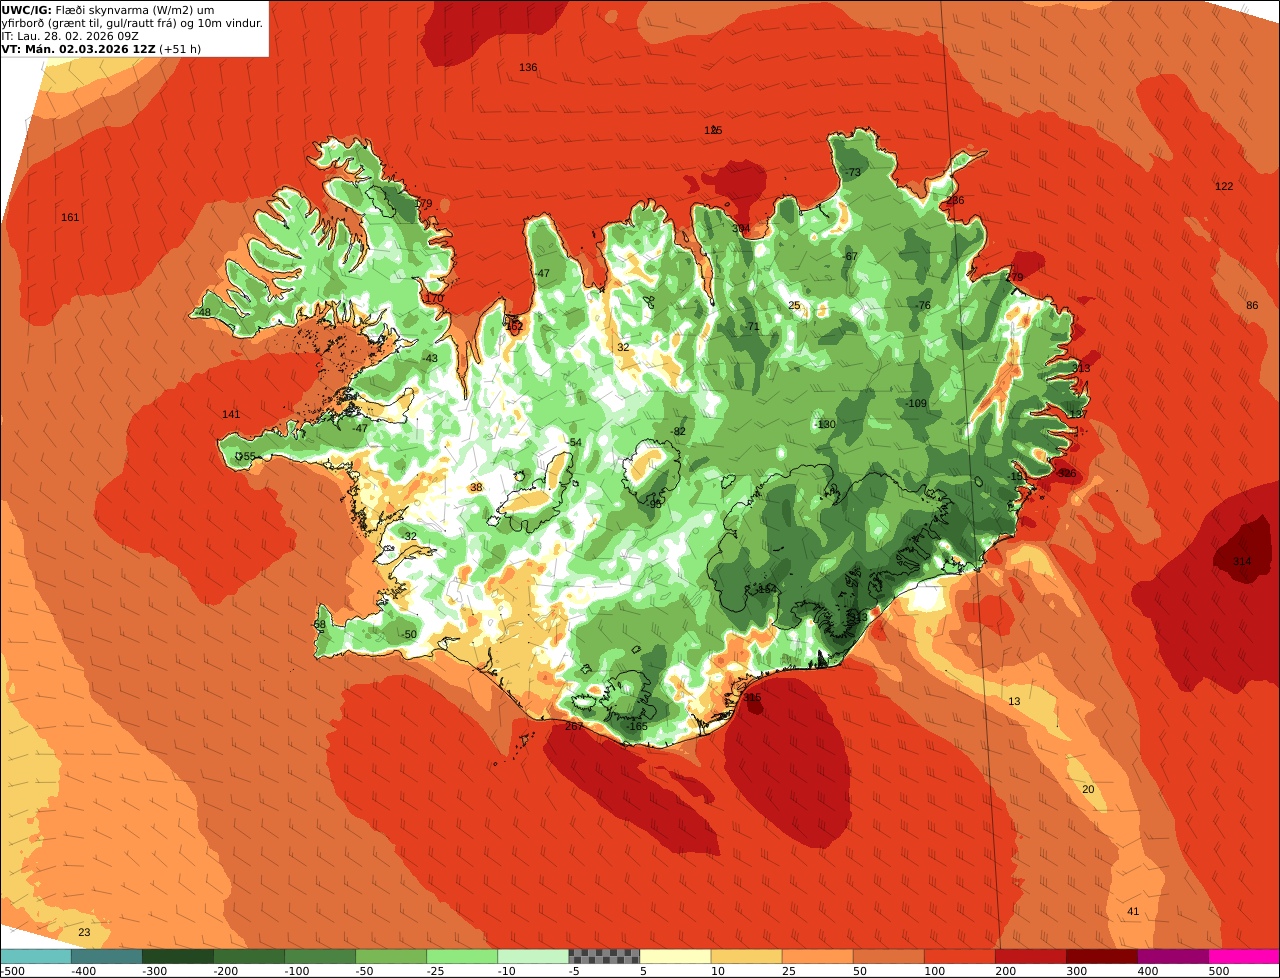This screenshot has width=1280, height=978.
Task: Click the map value '161' over the western sea
Action: tap(70, 217)
